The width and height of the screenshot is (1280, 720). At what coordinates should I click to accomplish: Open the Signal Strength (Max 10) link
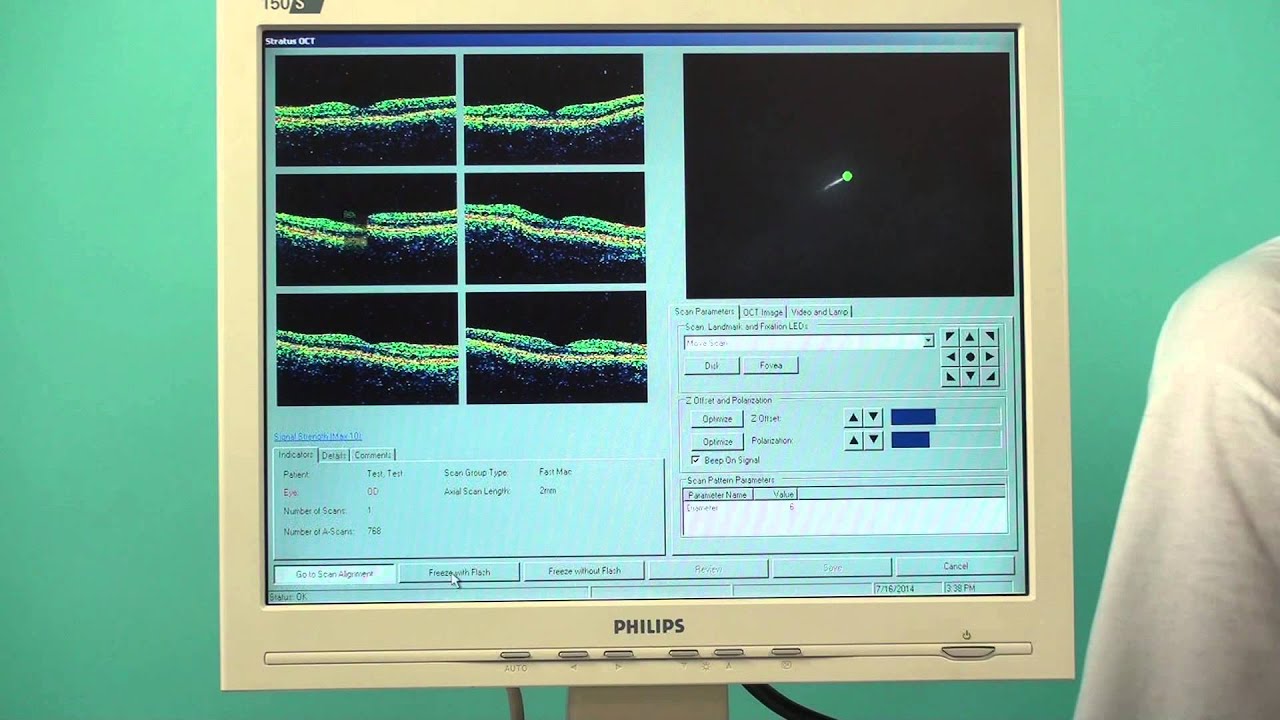pos(318,437)
